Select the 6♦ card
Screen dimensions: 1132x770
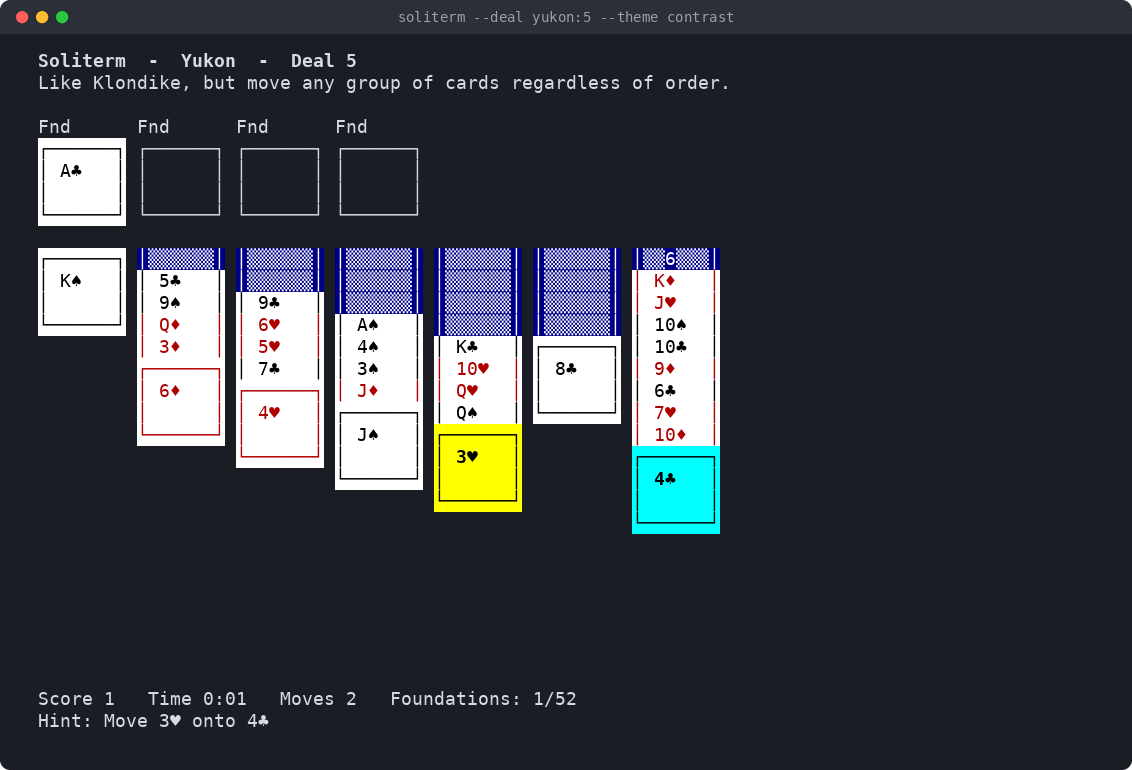pyautogui.click(x=180, y=402)
